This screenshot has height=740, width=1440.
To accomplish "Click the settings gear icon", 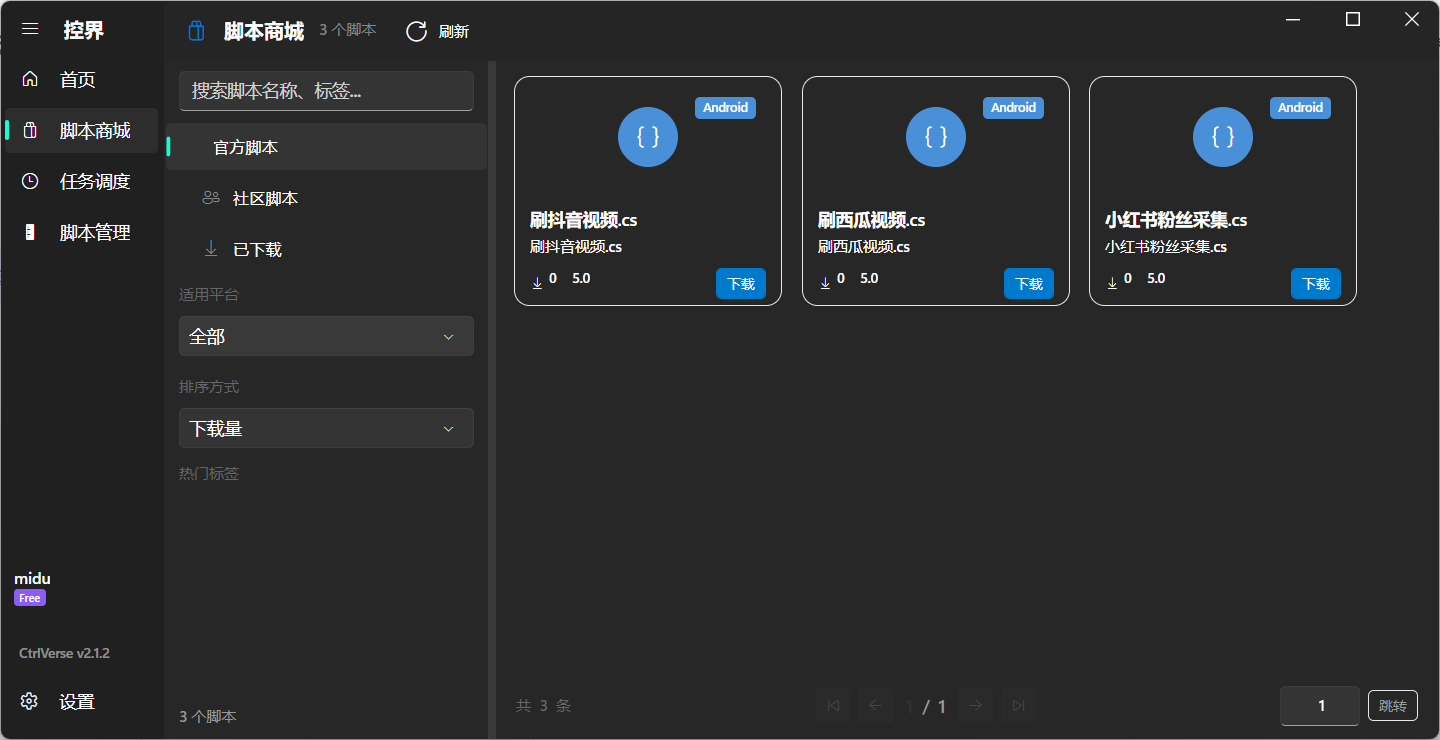I will point(29,701).
